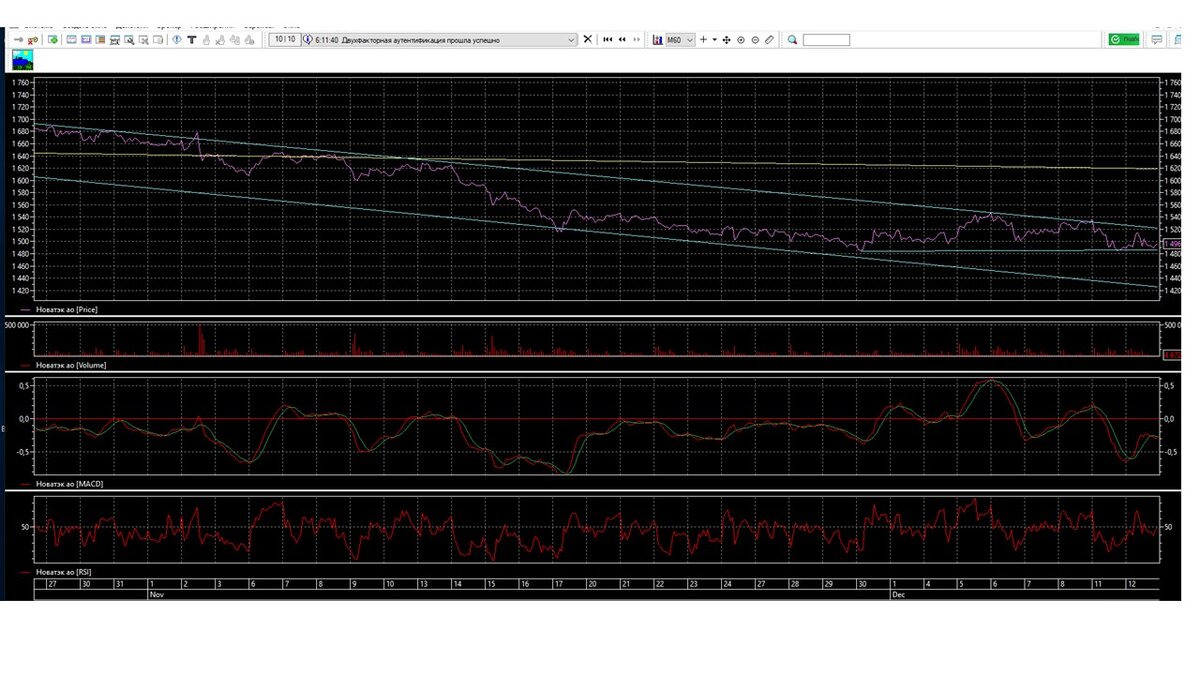
Task: Focus the search input field in toolbar
Action: pyautogui.click(x=826, y=40)
